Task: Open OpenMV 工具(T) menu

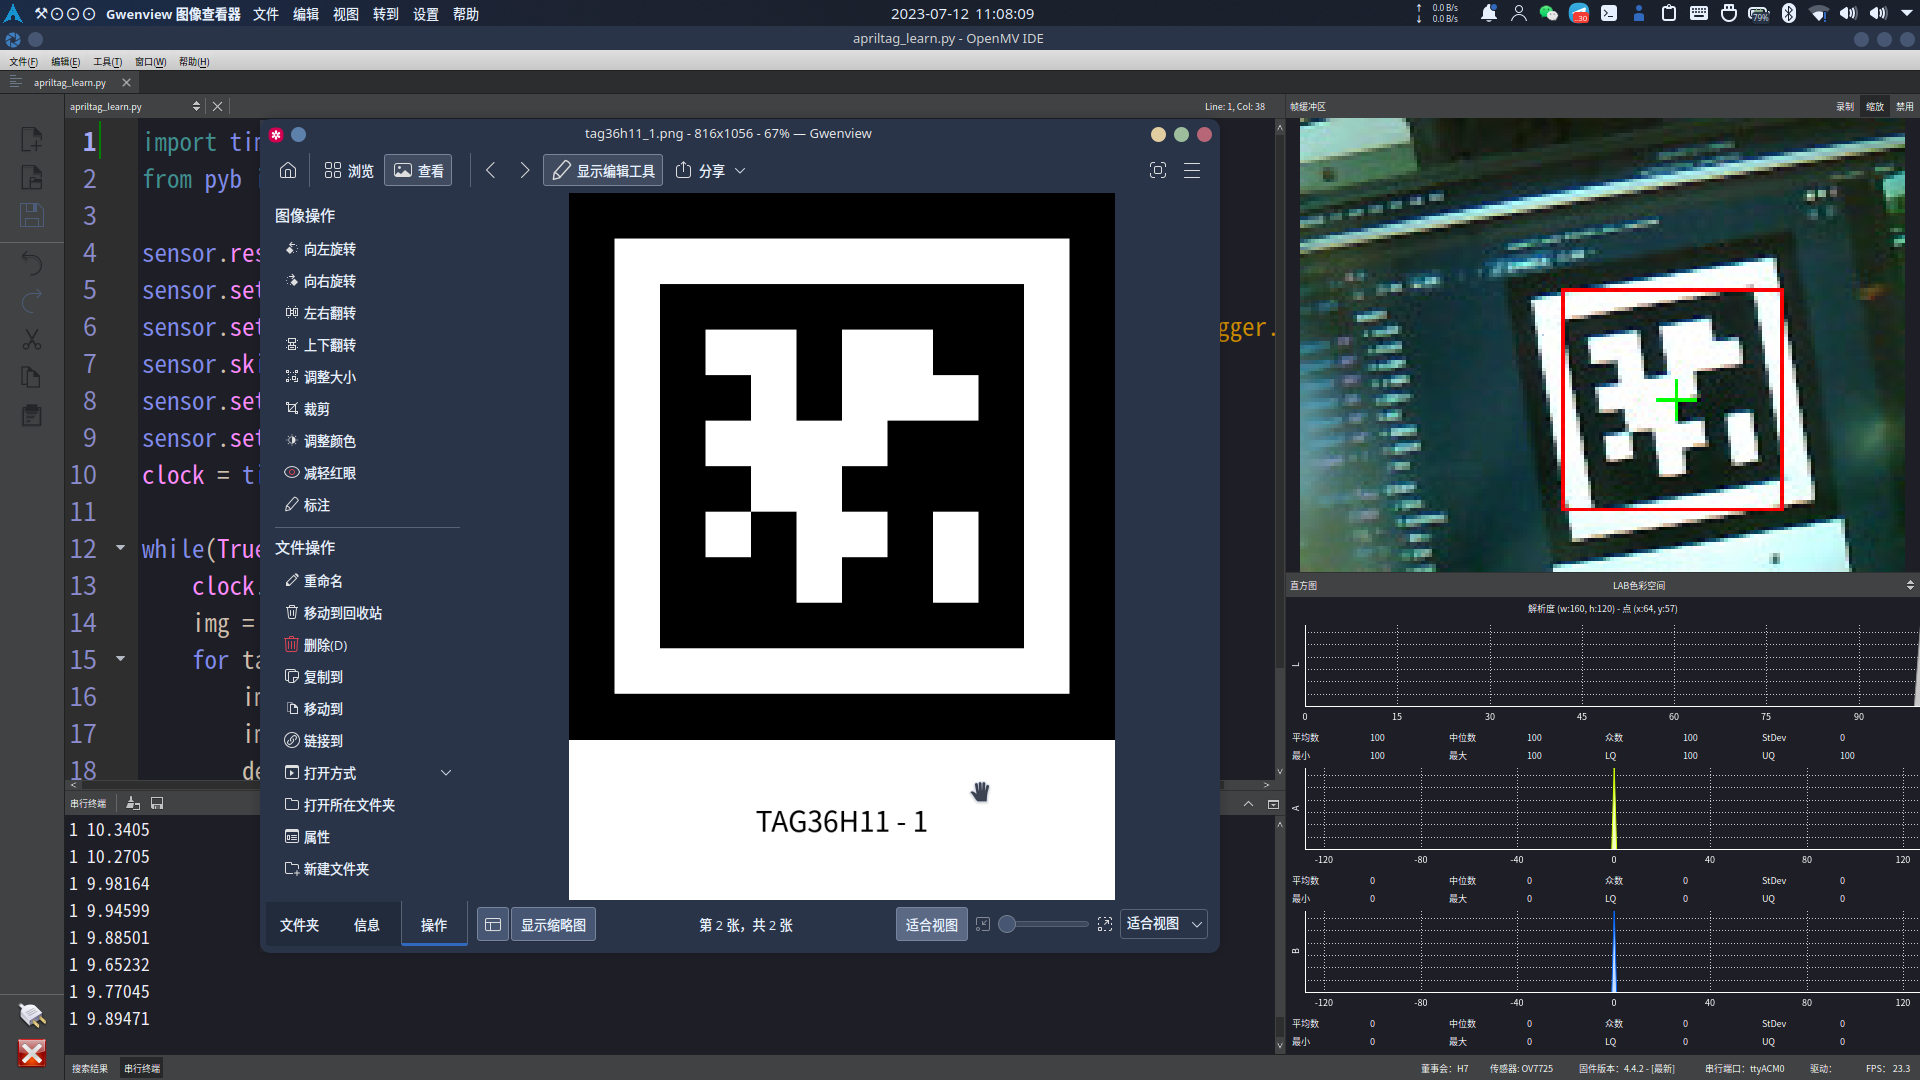Action: [x=107, y=62]
